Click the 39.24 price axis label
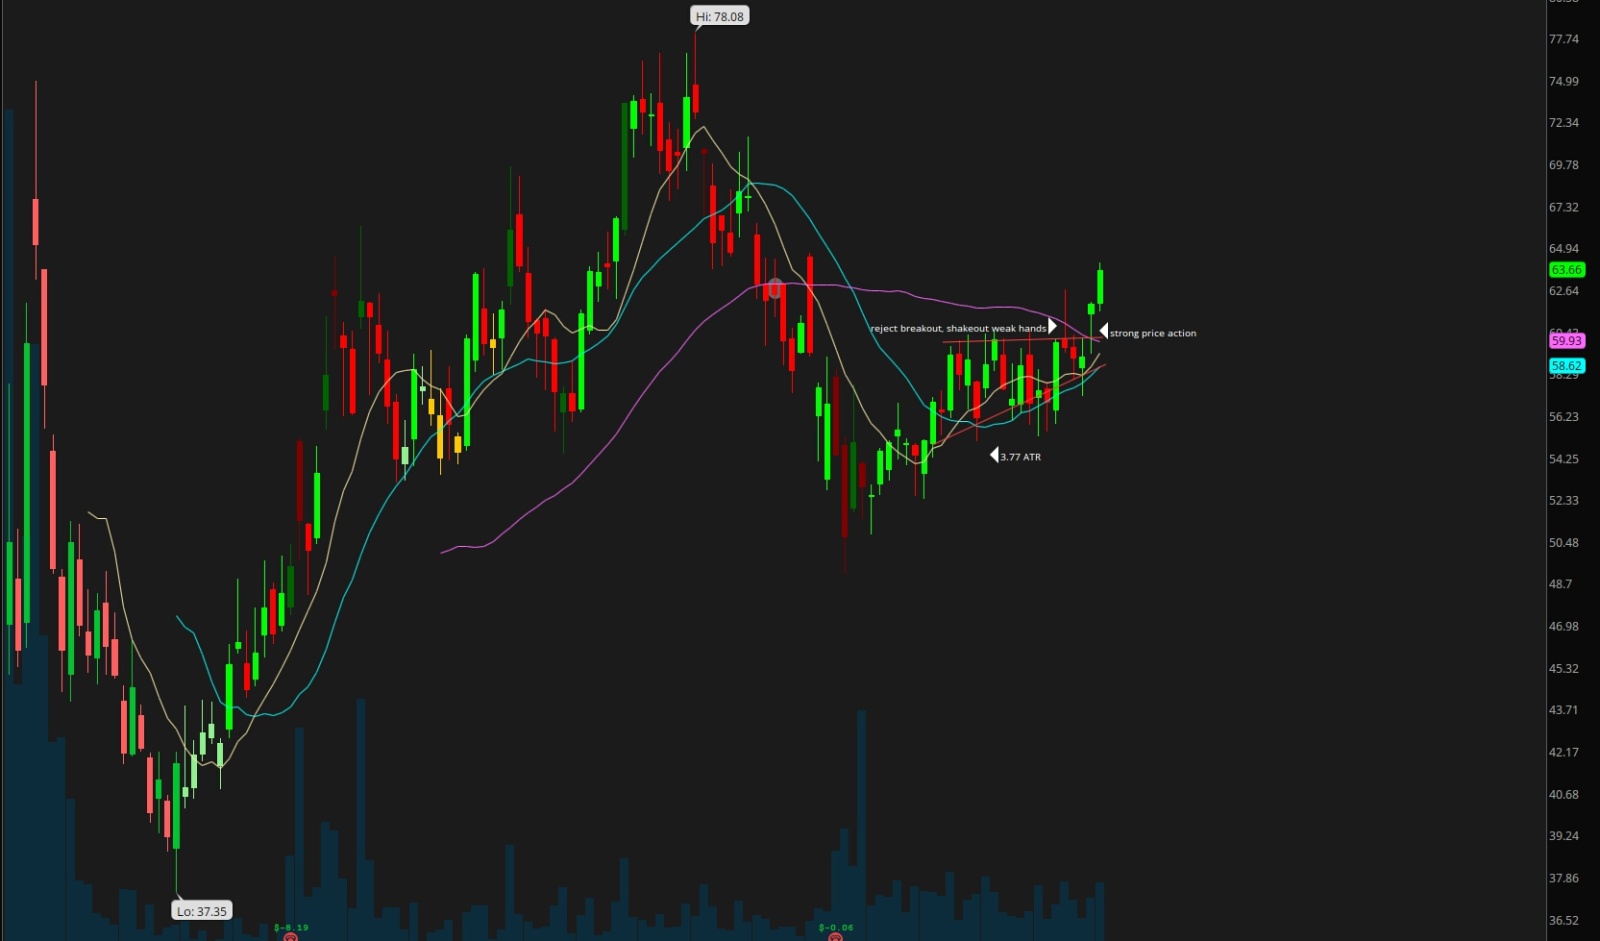The height and width of the screenshot is (941, 1600). click(1563, 836)
